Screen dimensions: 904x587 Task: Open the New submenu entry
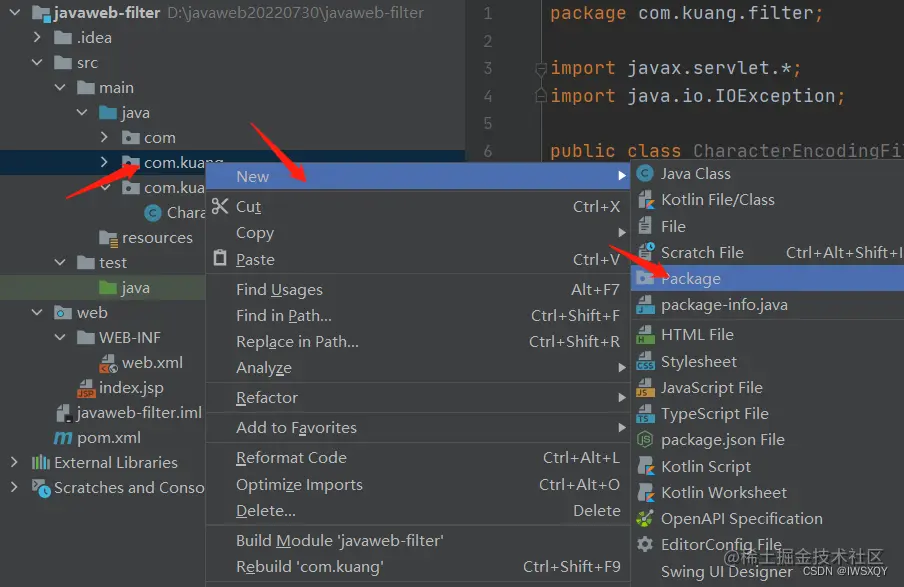pyautogui.click(x=418, y=176)
